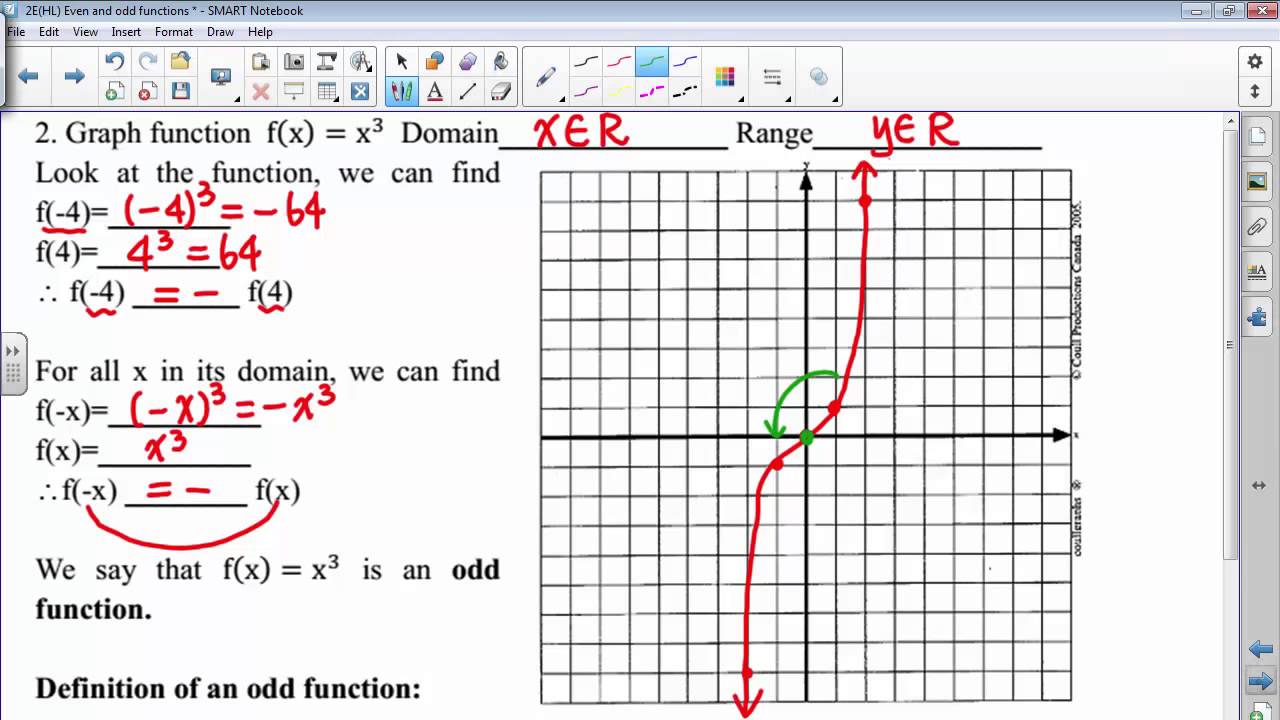Delete the current page
1280x720 pixels.
(147, 92)
